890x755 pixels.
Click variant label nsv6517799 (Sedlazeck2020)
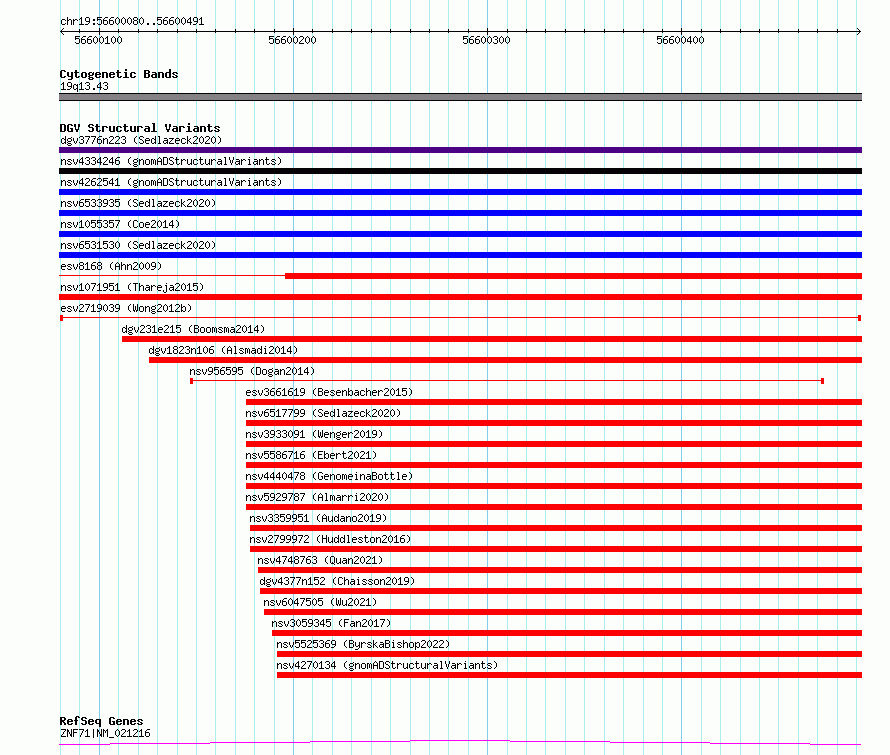[x=323, y=413]
